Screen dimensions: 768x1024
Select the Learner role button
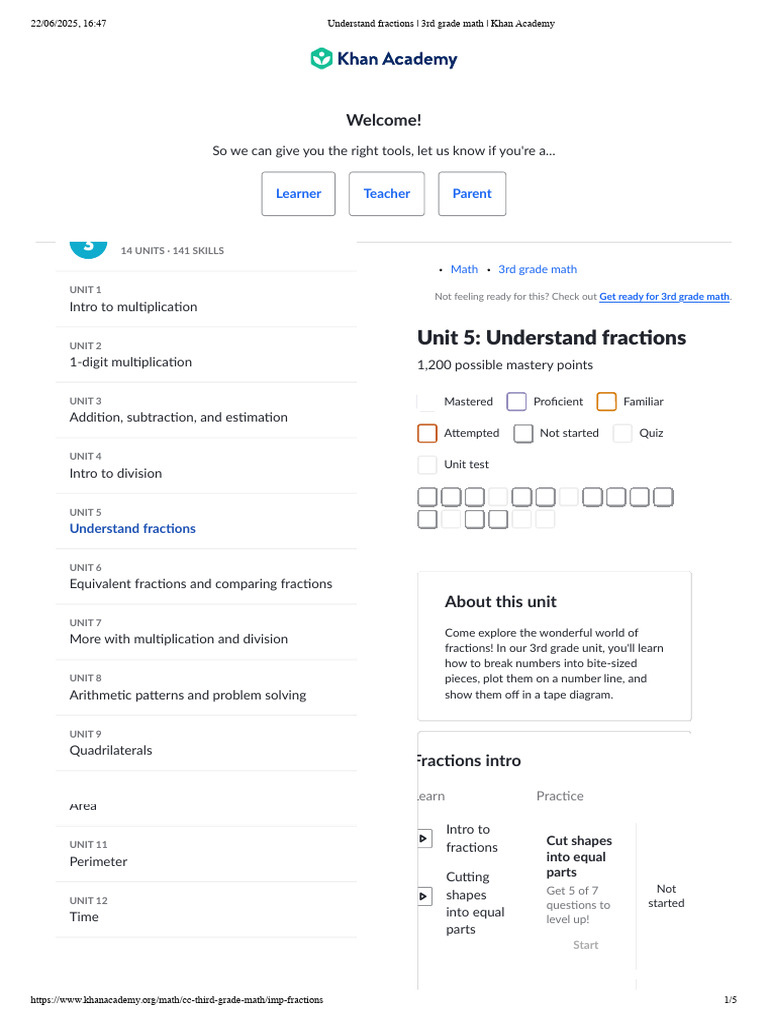click(x=298, y=194)
